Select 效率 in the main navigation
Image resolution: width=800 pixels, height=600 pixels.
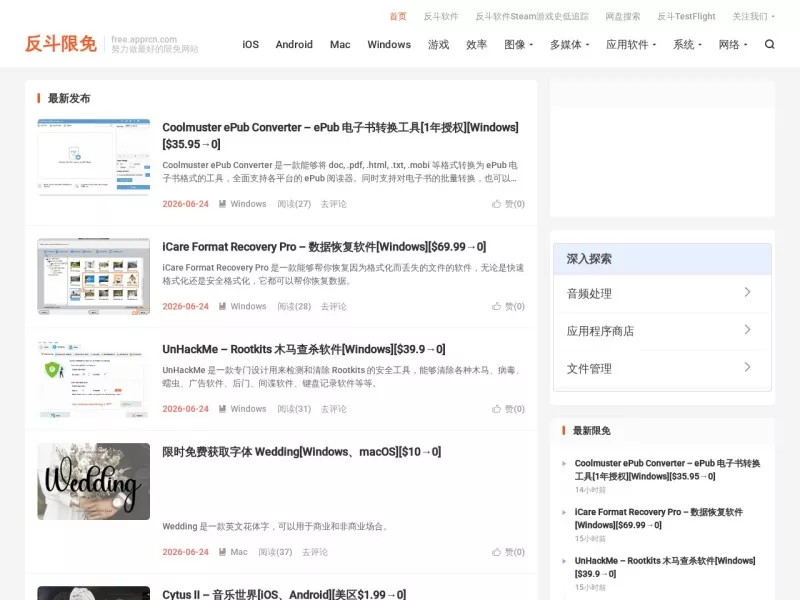[x=477, y=45]
